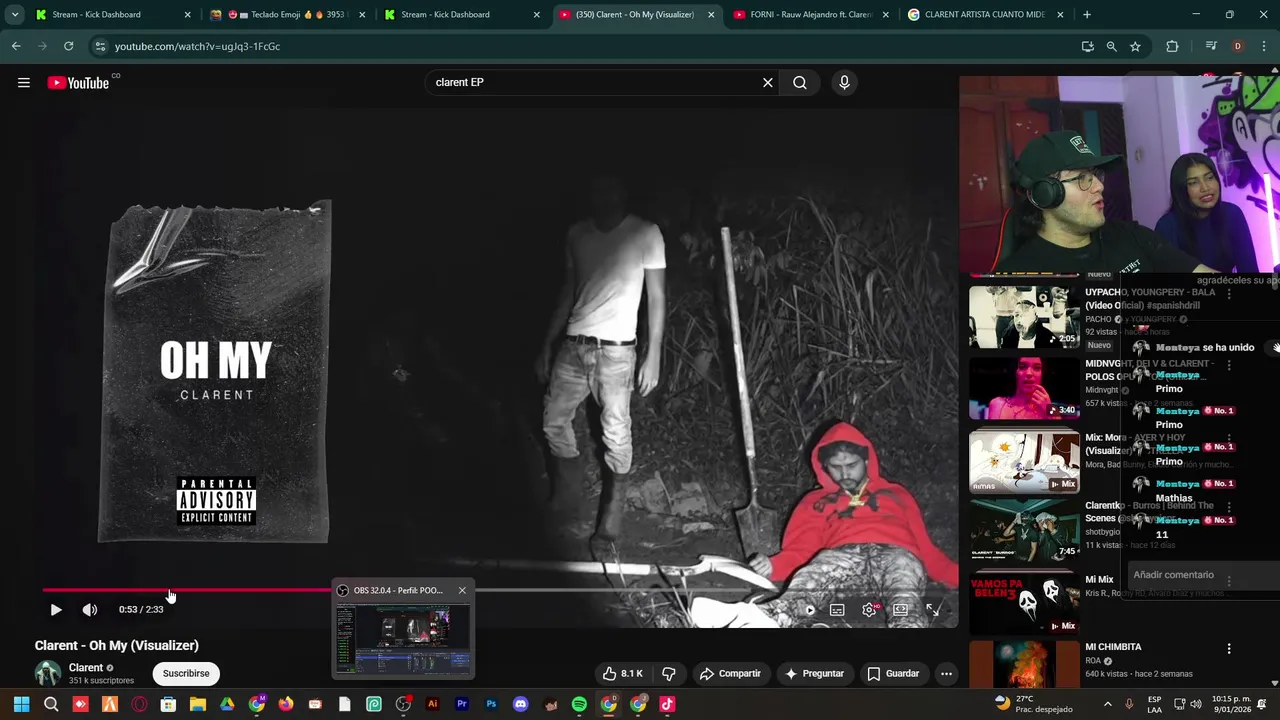The image size is (1280, 720).
Task: Open Premiere Pro from the taskbar
Action: [x=462, y=704]
